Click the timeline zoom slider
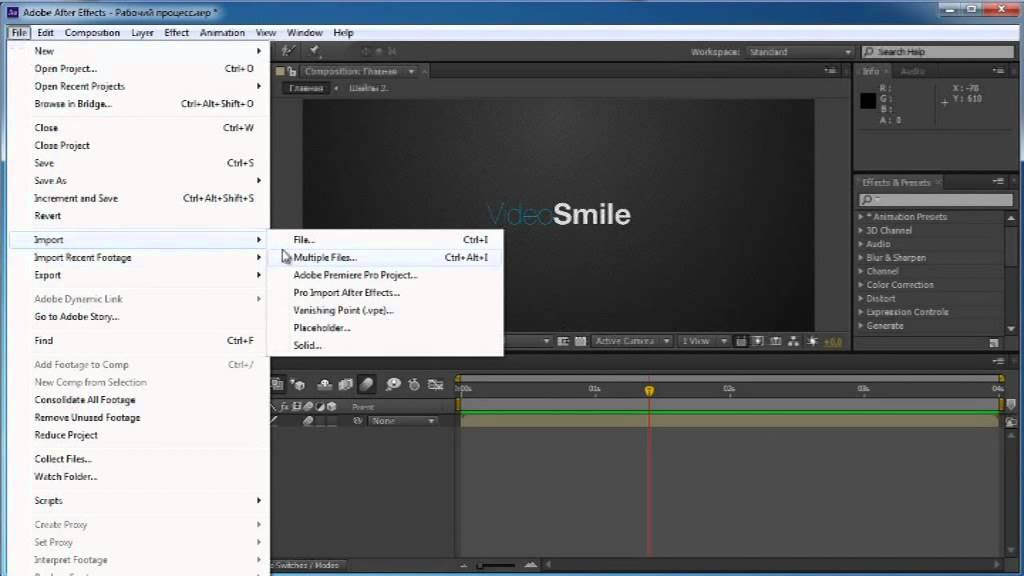Screen dimensions: 1024x576 [x=497, y=565]
